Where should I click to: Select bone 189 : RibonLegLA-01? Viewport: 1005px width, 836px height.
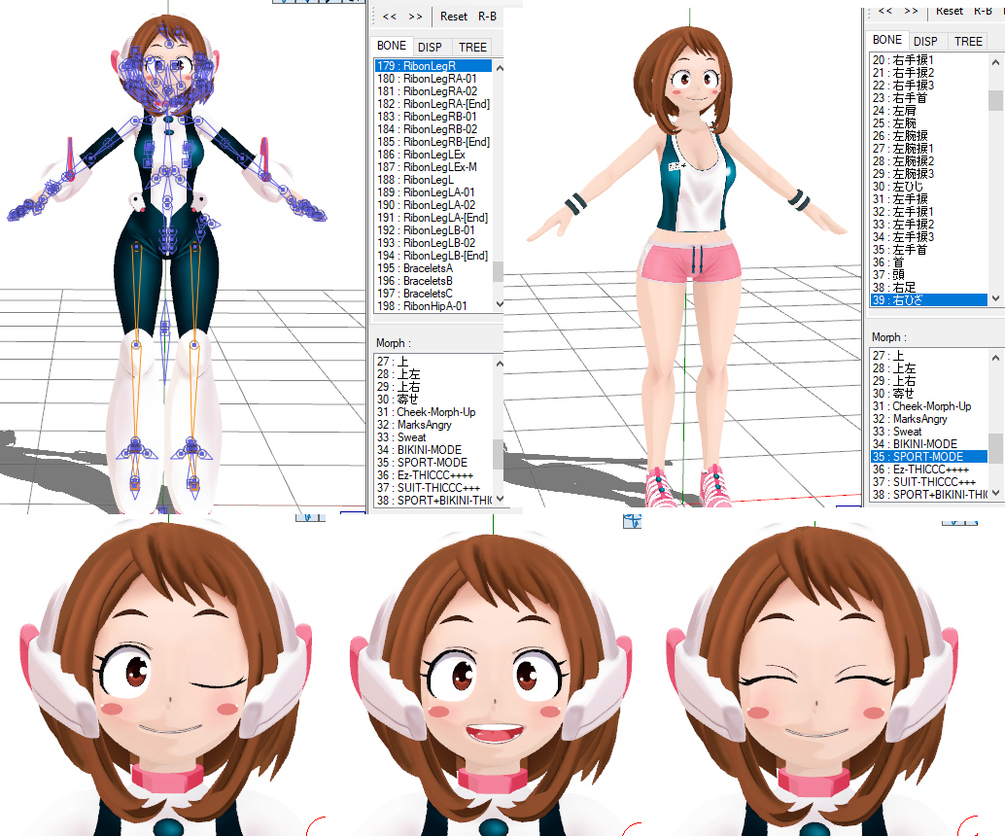[433, 192]
